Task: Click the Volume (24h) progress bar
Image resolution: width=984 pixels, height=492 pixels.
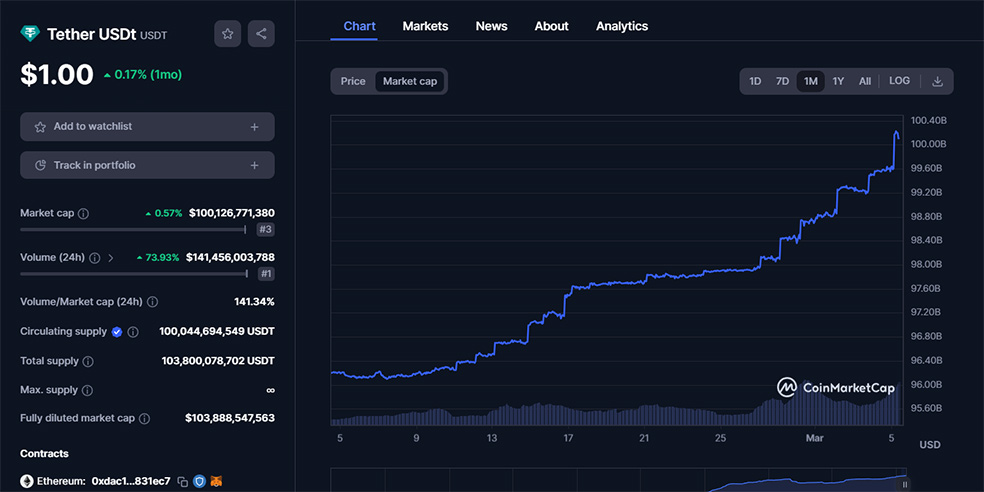Action: tap(134, 274)
